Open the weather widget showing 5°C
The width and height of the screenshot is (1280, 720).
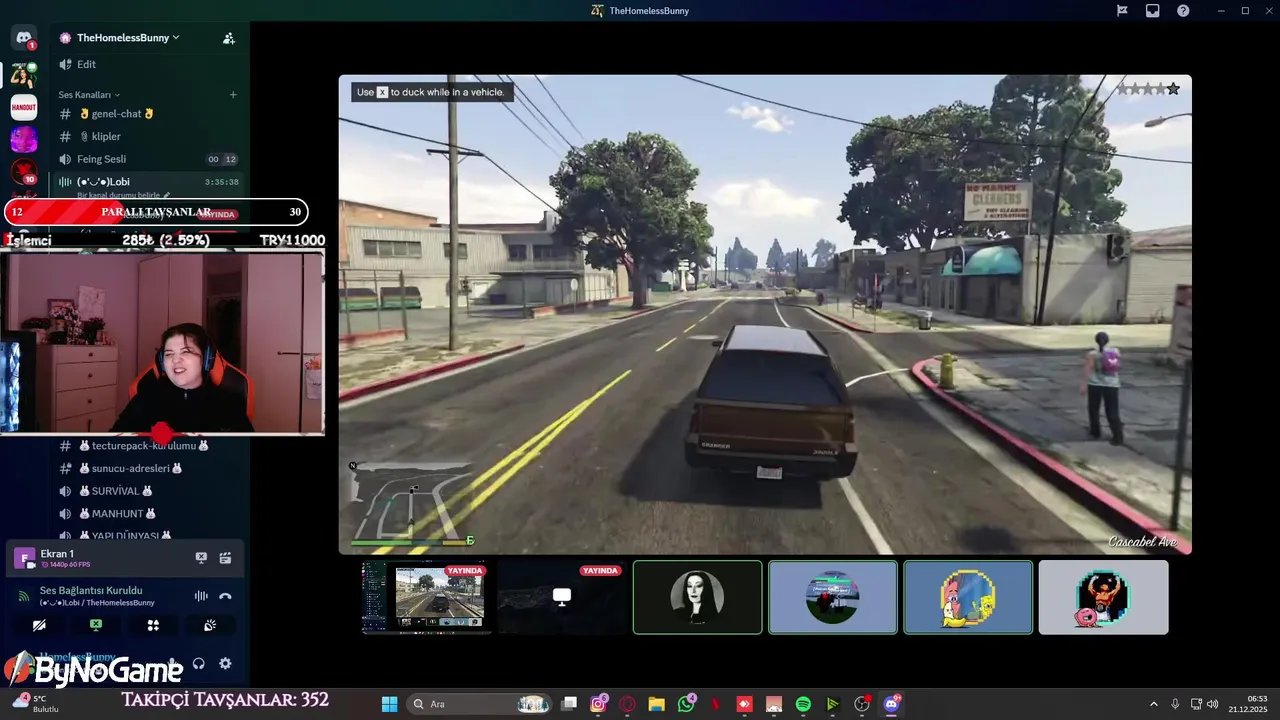click(34, 703)
